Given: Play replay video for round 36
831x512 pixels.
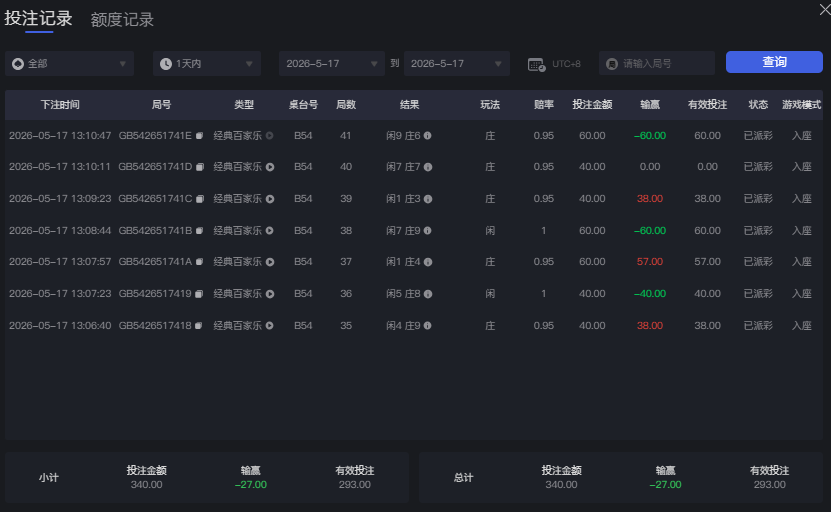Looking at the screenshot, I should pos(270,294).
